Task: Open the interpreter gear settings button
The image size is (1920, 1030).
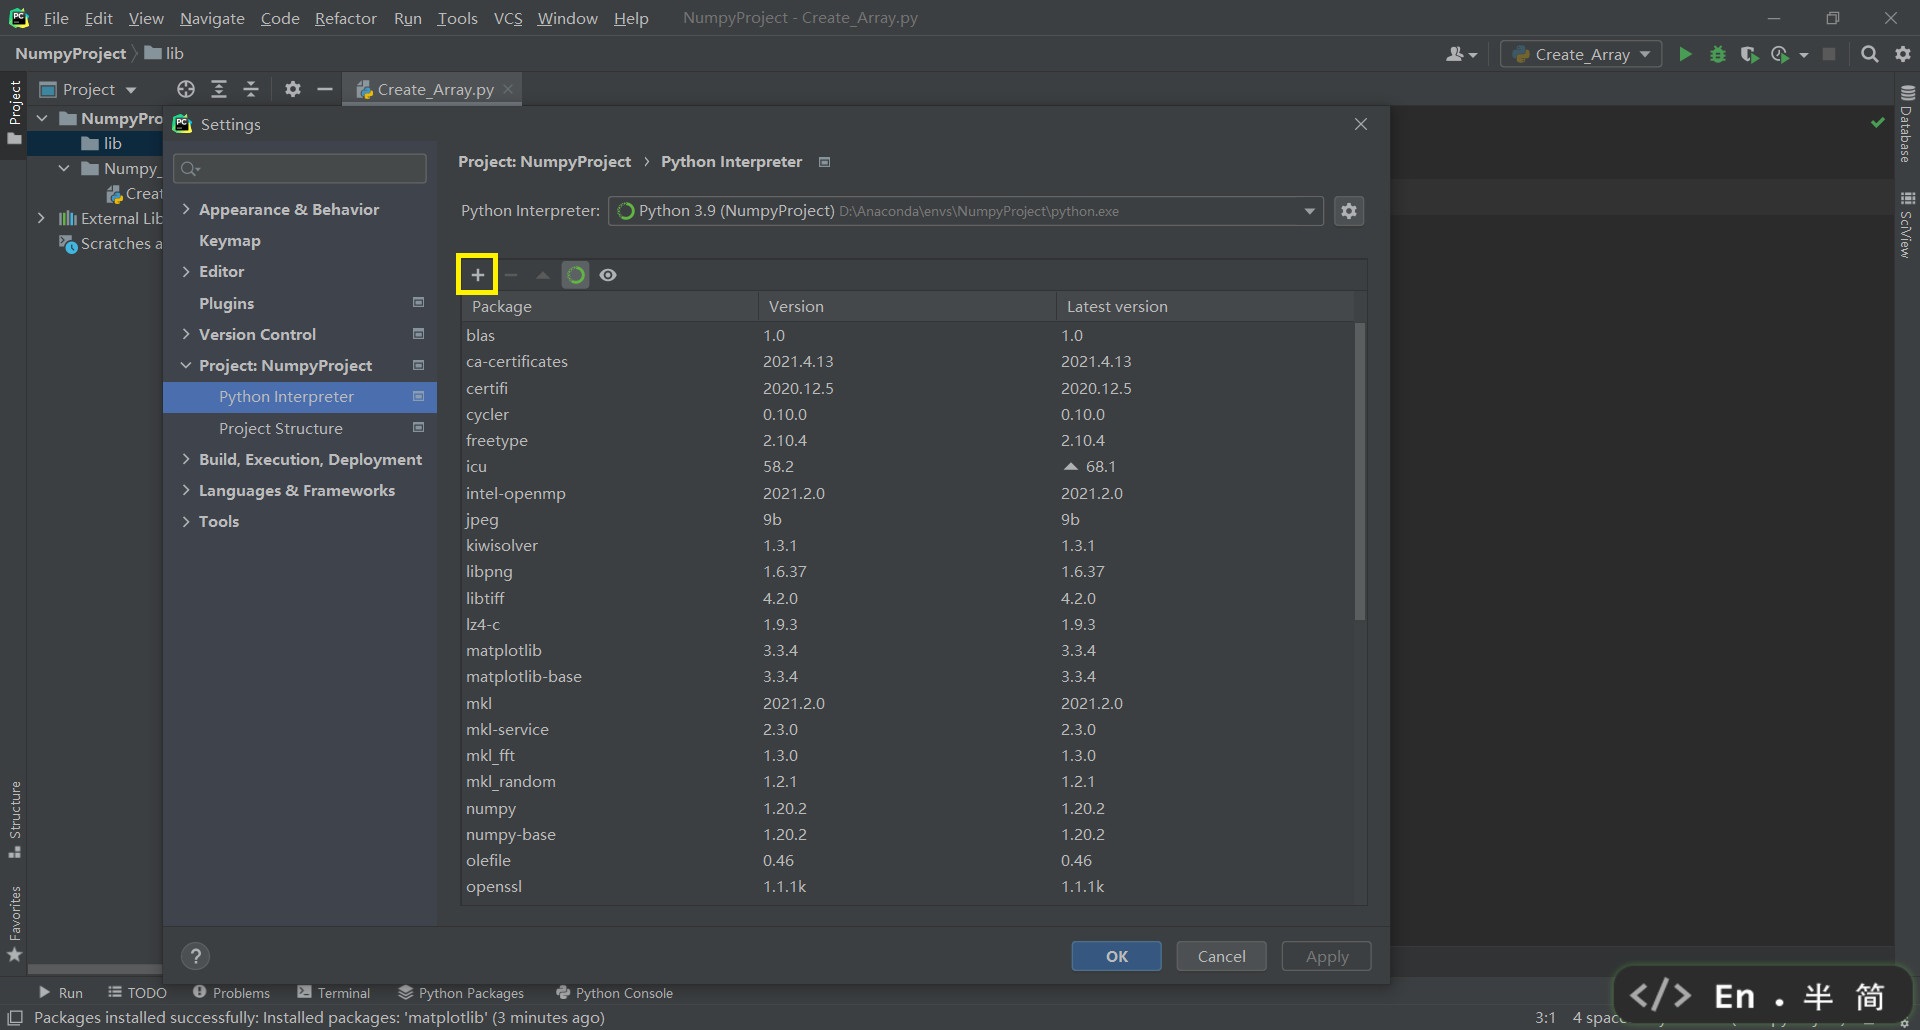Action: 1349,211
